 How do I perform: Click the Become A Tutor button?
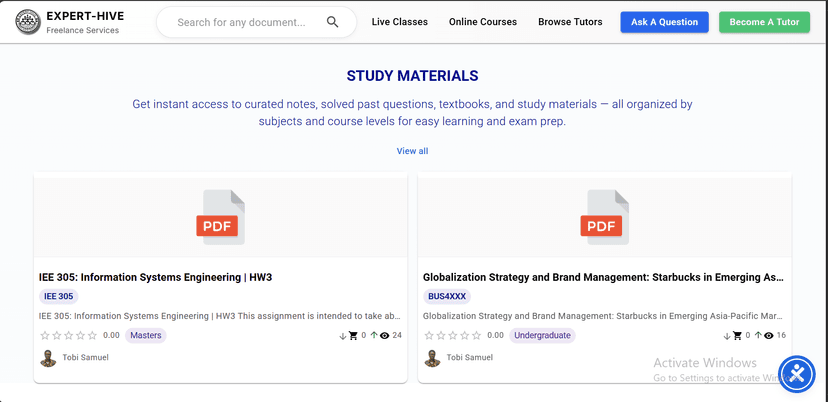(x=764, y=22)
